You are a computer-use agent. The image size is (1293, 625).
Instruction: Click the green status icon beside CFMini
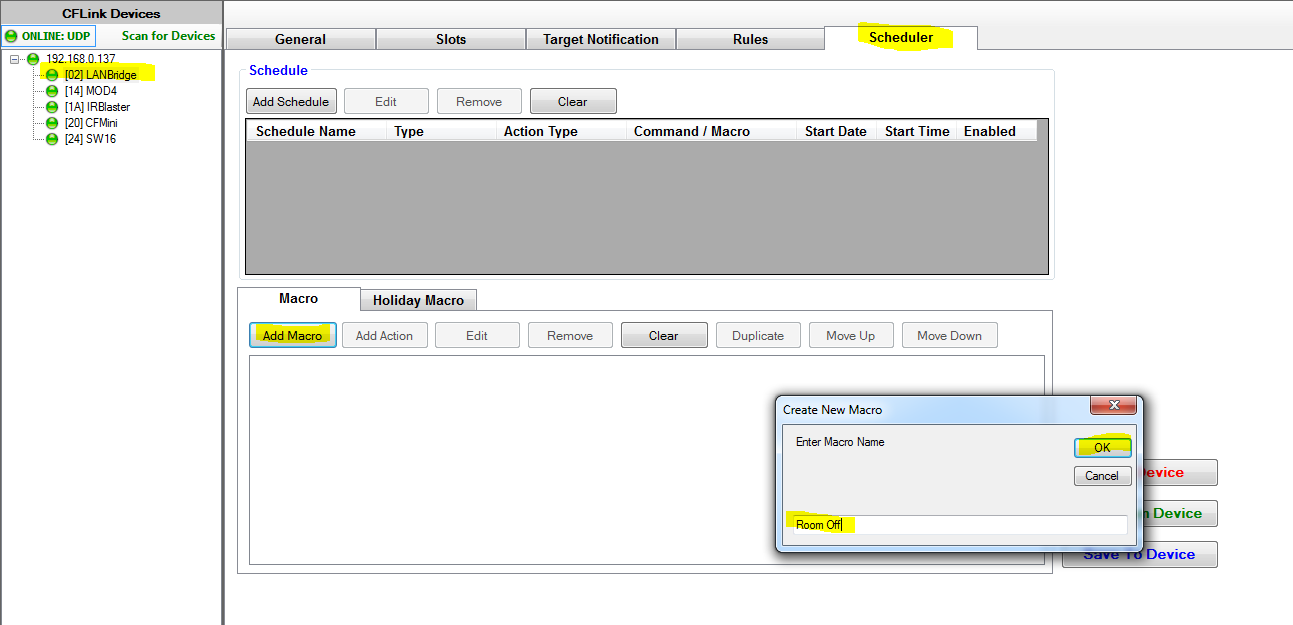tap(52, 123)
